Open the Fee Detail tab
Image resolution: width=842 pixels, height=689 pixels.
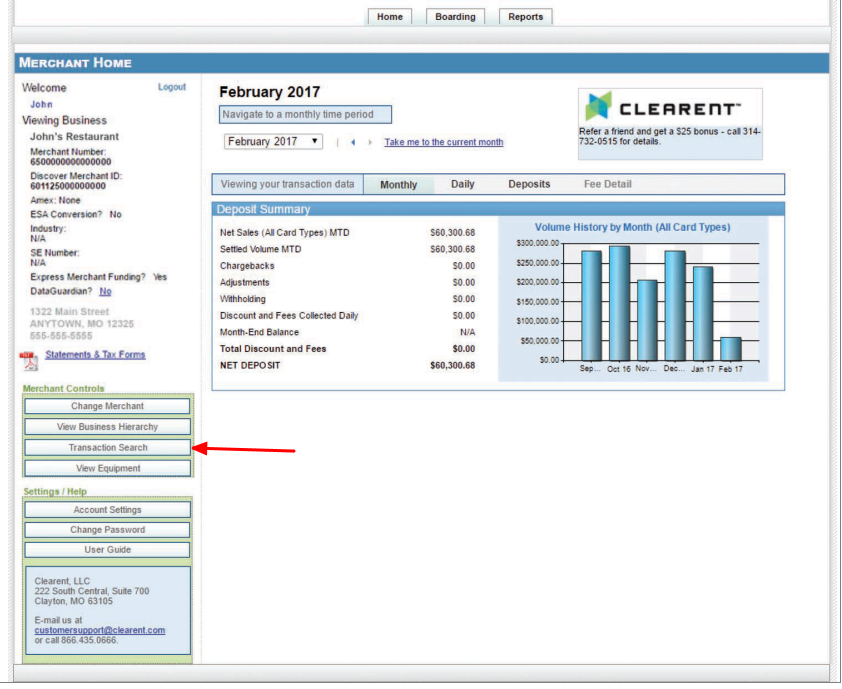(607, 184)
